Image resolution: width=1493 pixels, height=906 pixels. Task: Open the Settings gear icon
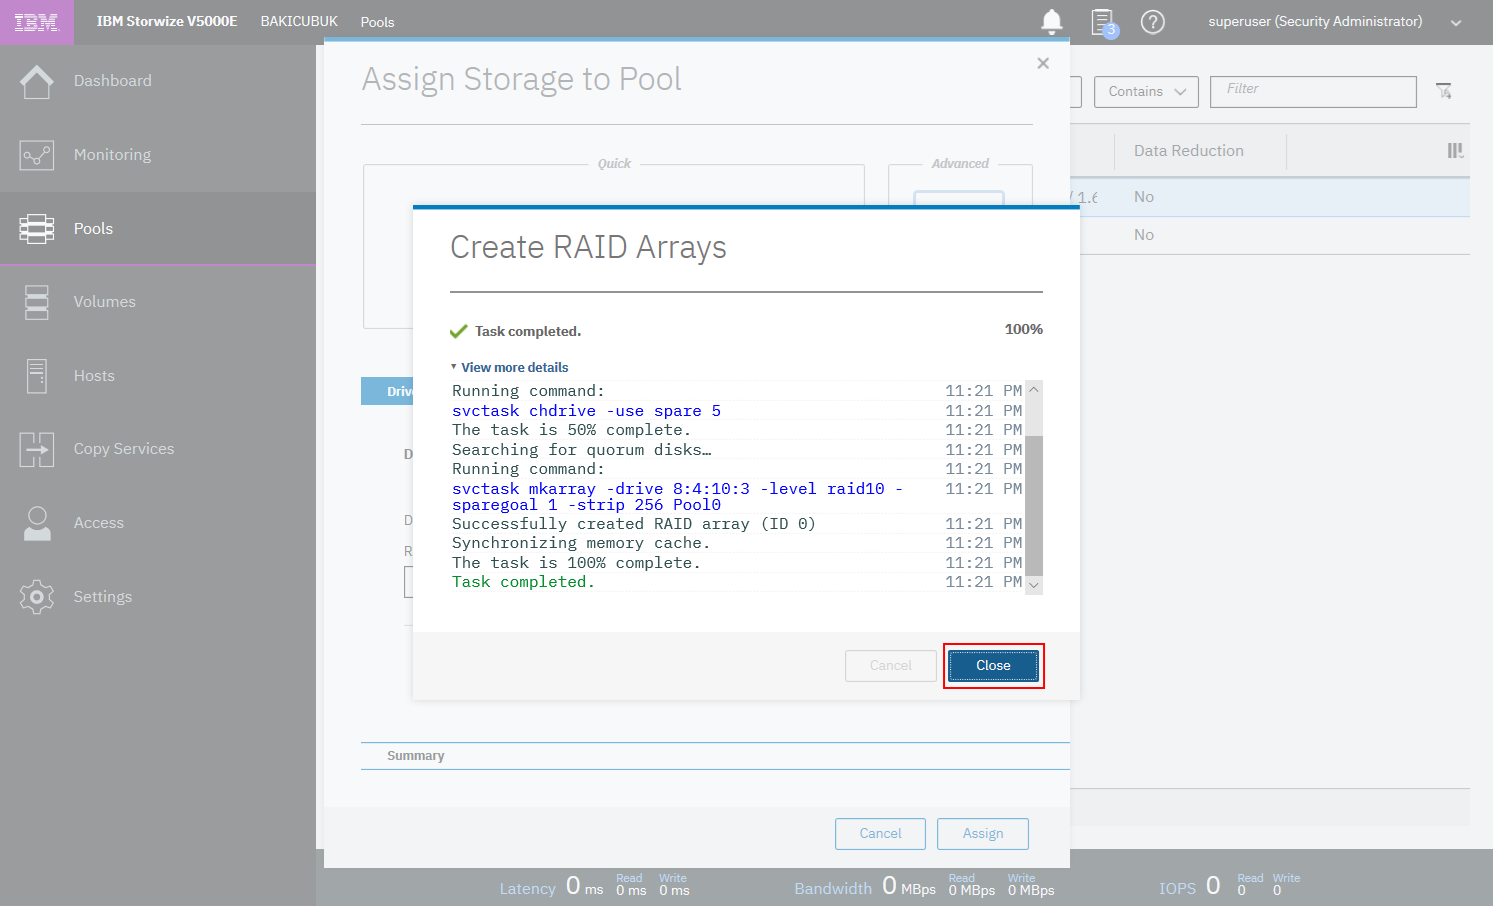(x=37, y=597)
